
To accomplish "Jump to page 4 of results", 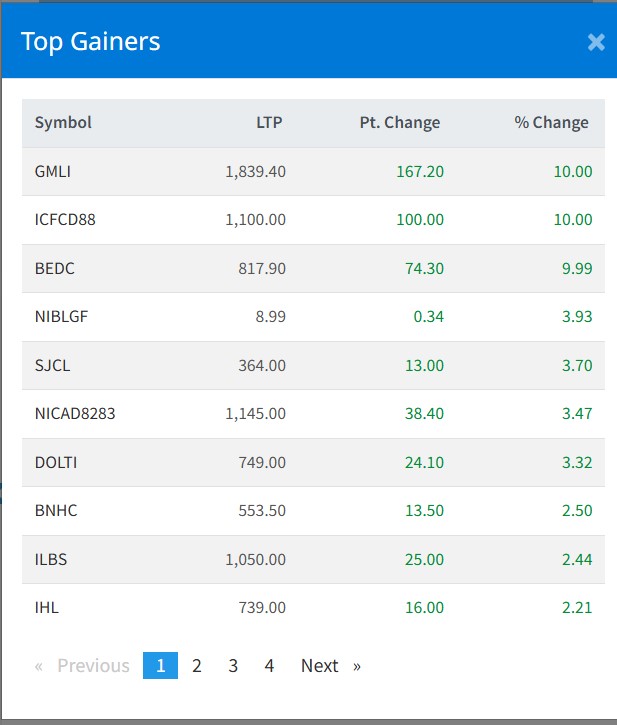I will pyautogui.click(x=269, y=666).
